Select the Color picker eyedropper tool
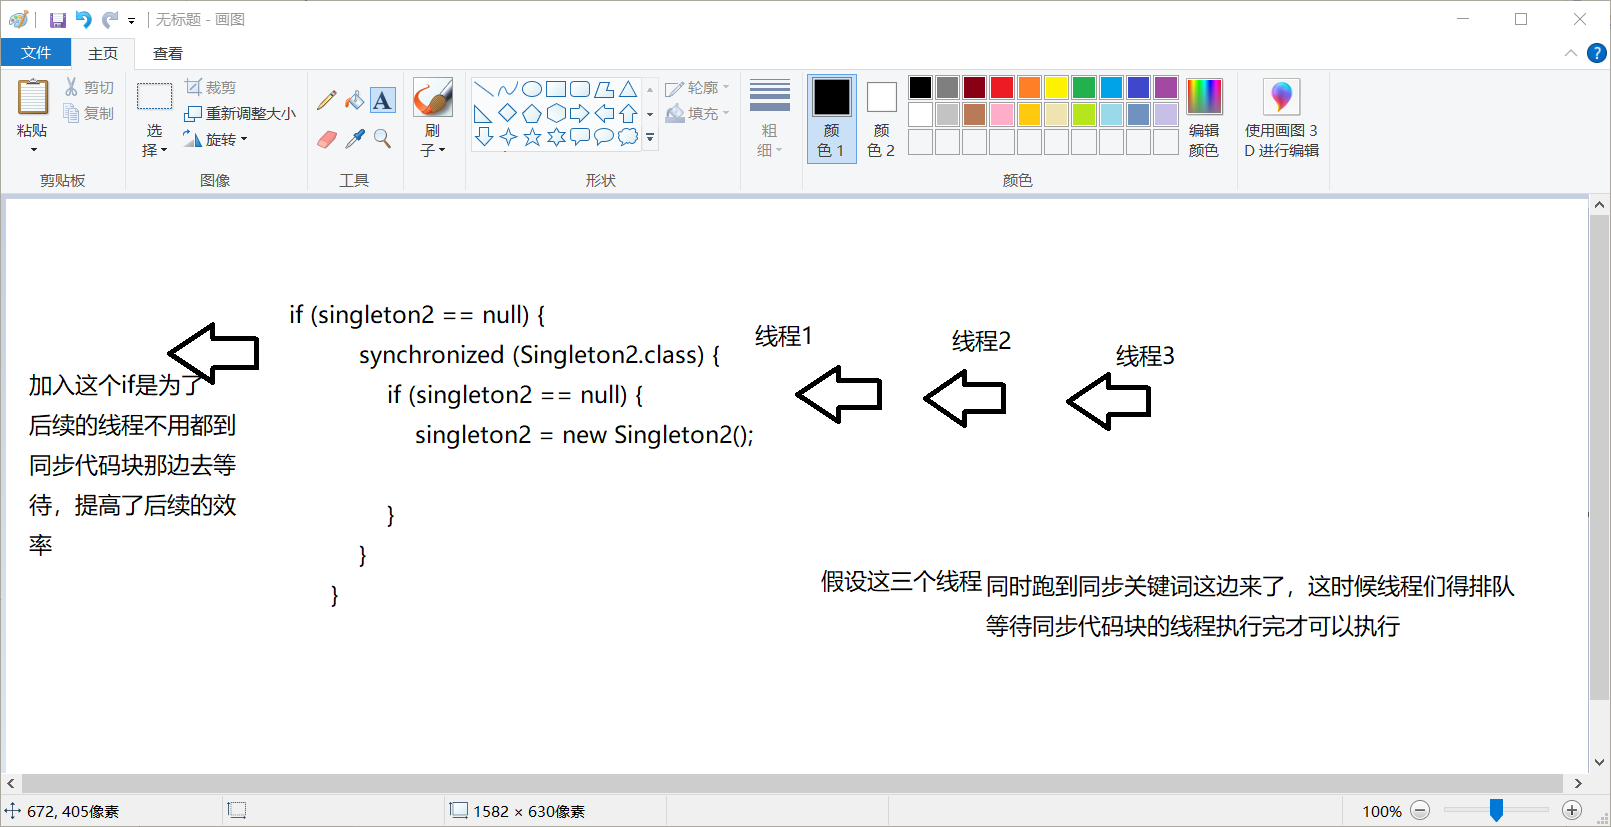The width and height of the screenshot is (1611, 827). point(355,139)
